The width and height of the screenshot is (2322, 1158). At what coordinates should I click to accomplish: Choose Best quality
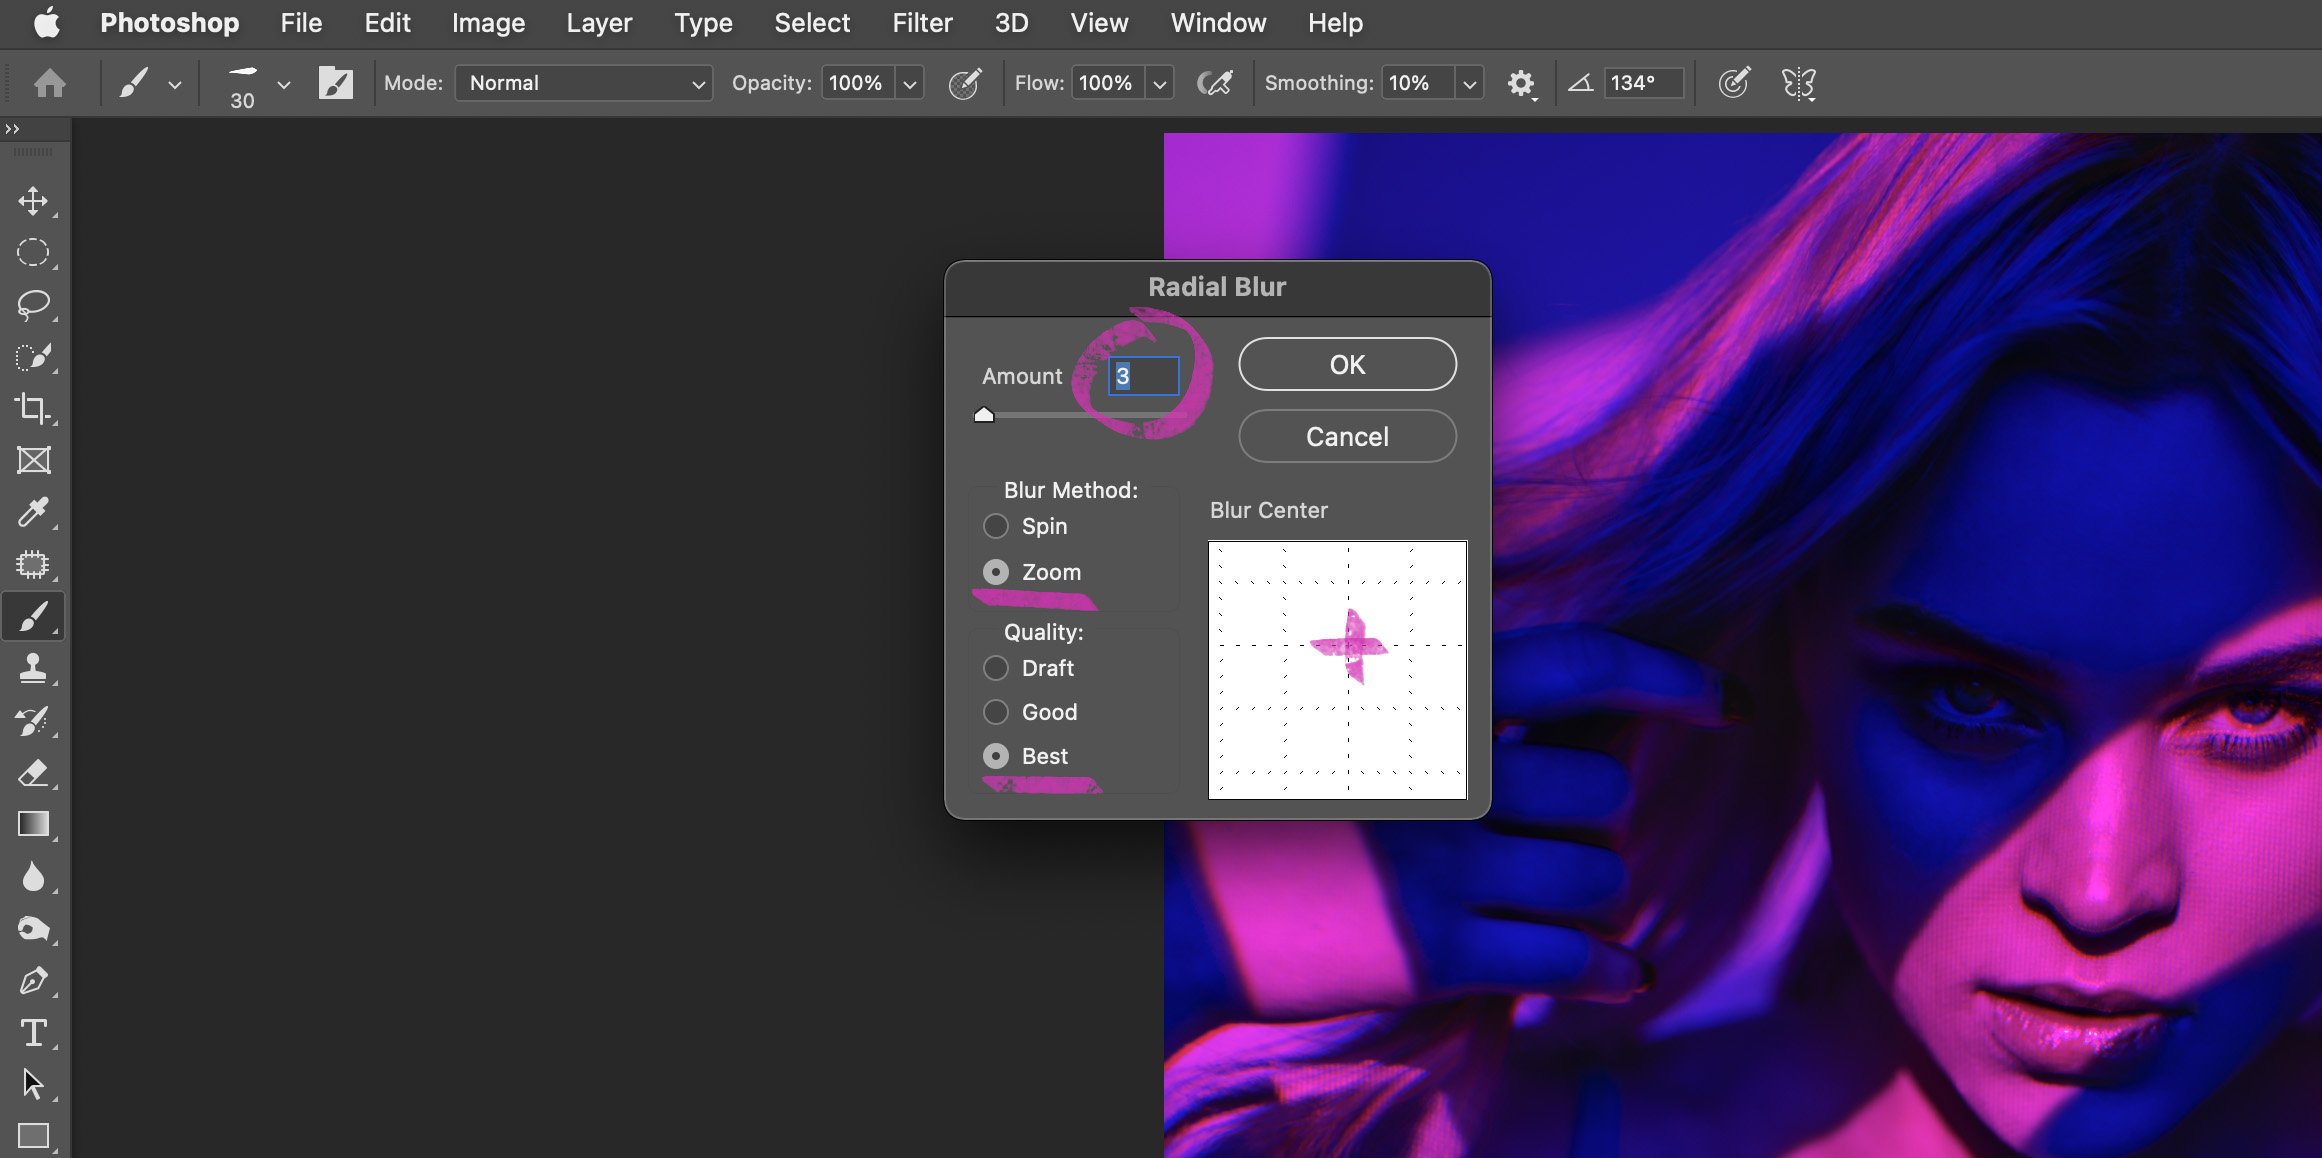tap(996, 756)
